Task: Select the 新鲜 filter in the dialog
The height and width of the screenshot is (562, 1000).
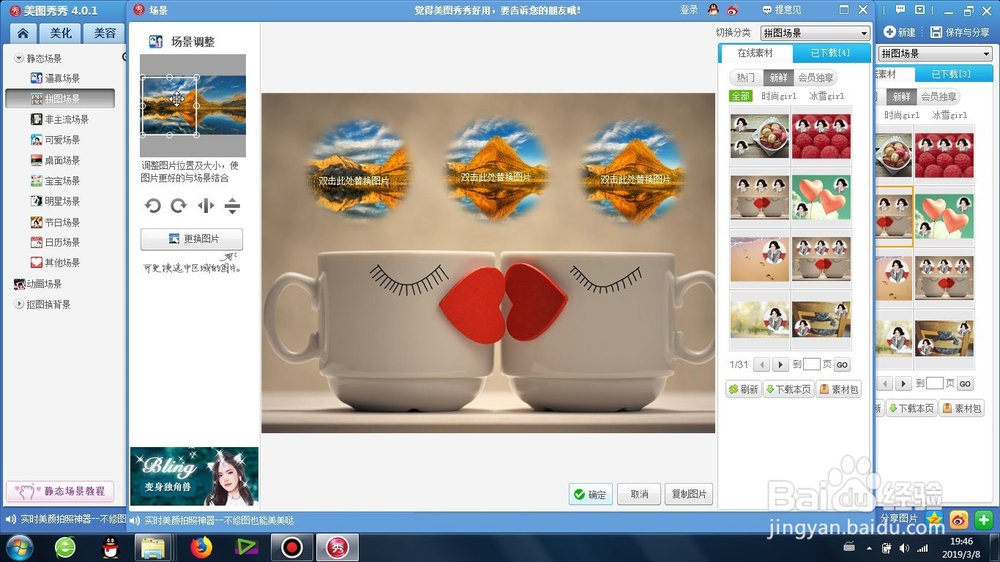Action: coord(779,77)
